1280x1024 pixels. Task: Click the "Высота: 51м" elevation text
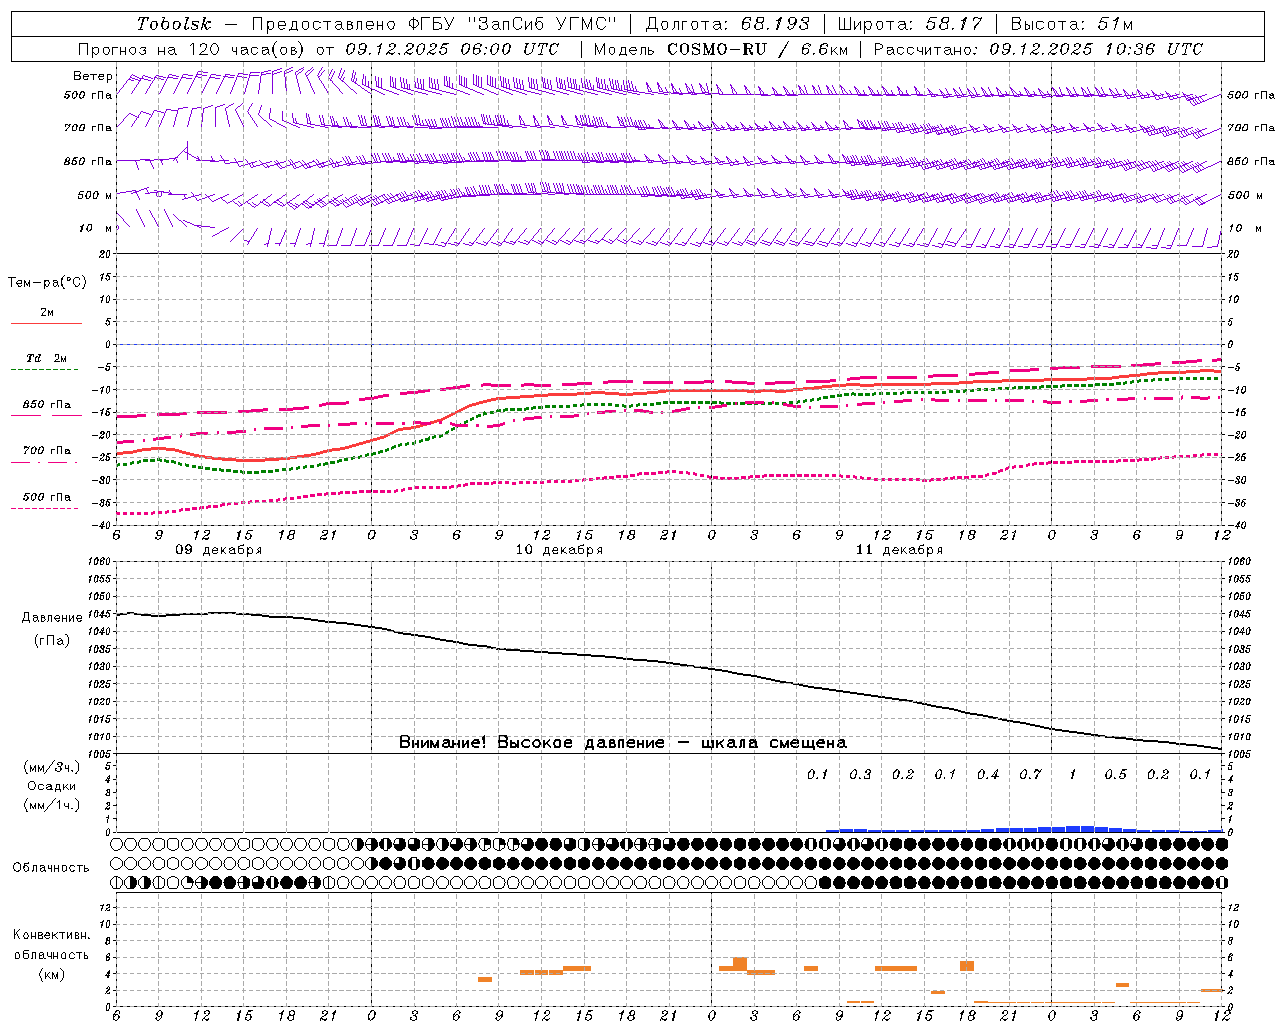[1072, 24]
